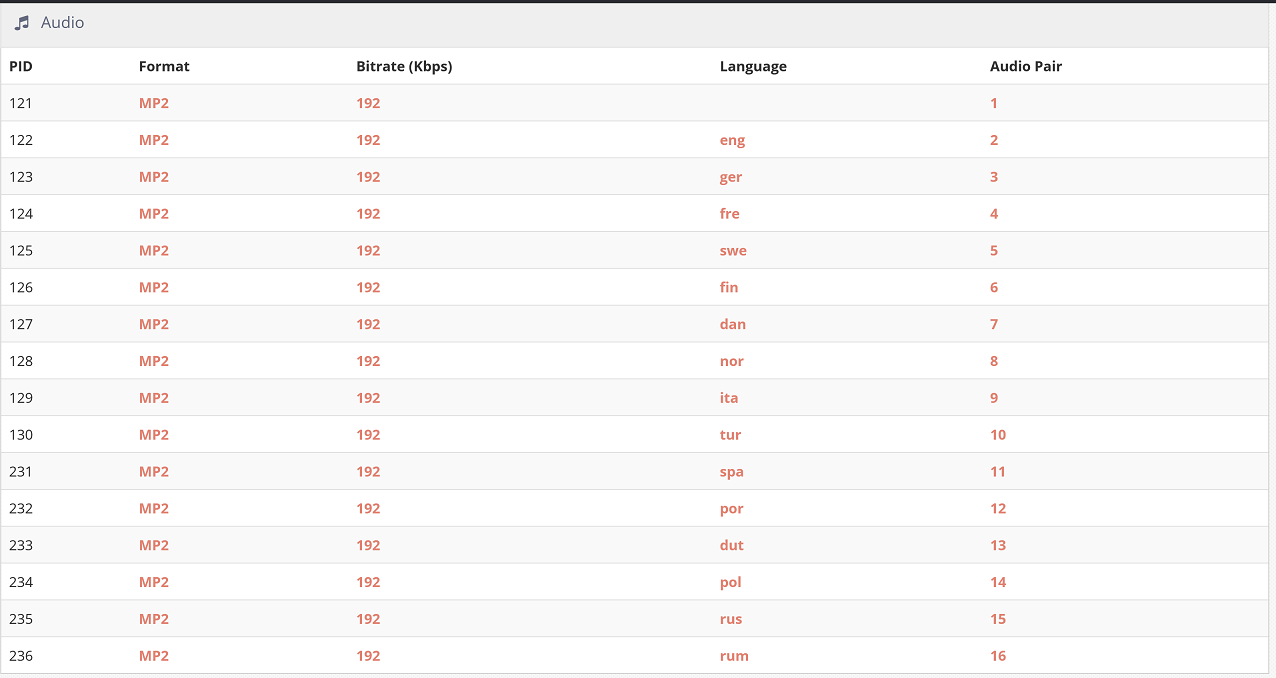Edit the MP2 format for PID 121
The height and width of the screenshot is (678, 1276).
click(154, 103)
